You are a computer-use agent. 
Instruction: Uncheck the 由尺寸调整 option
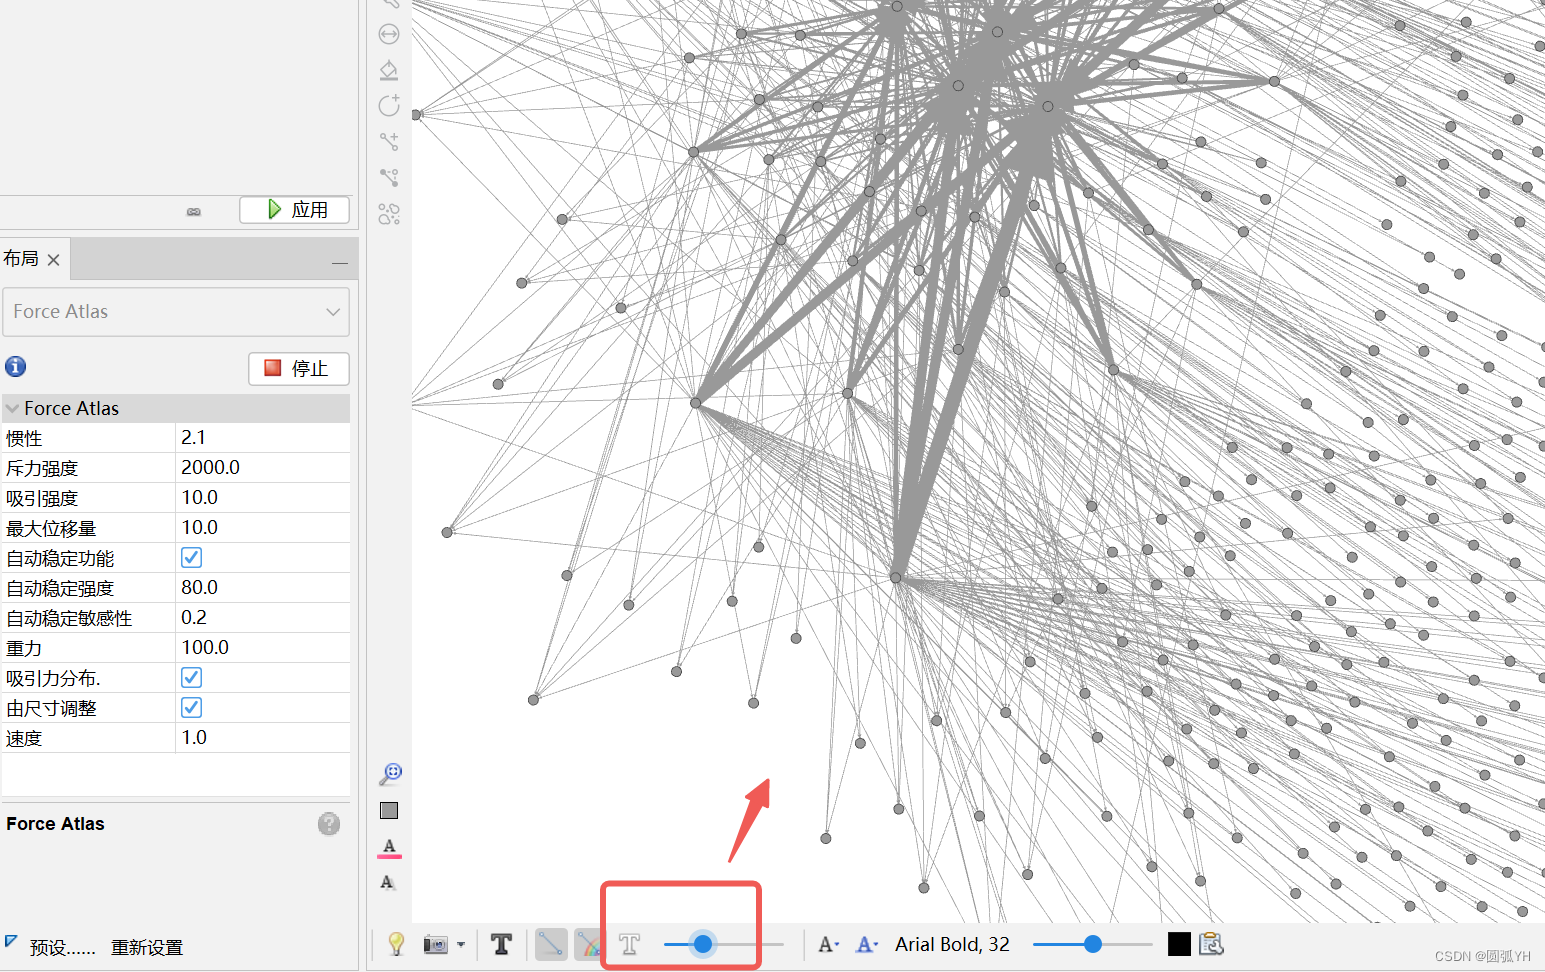coord(191,707)
